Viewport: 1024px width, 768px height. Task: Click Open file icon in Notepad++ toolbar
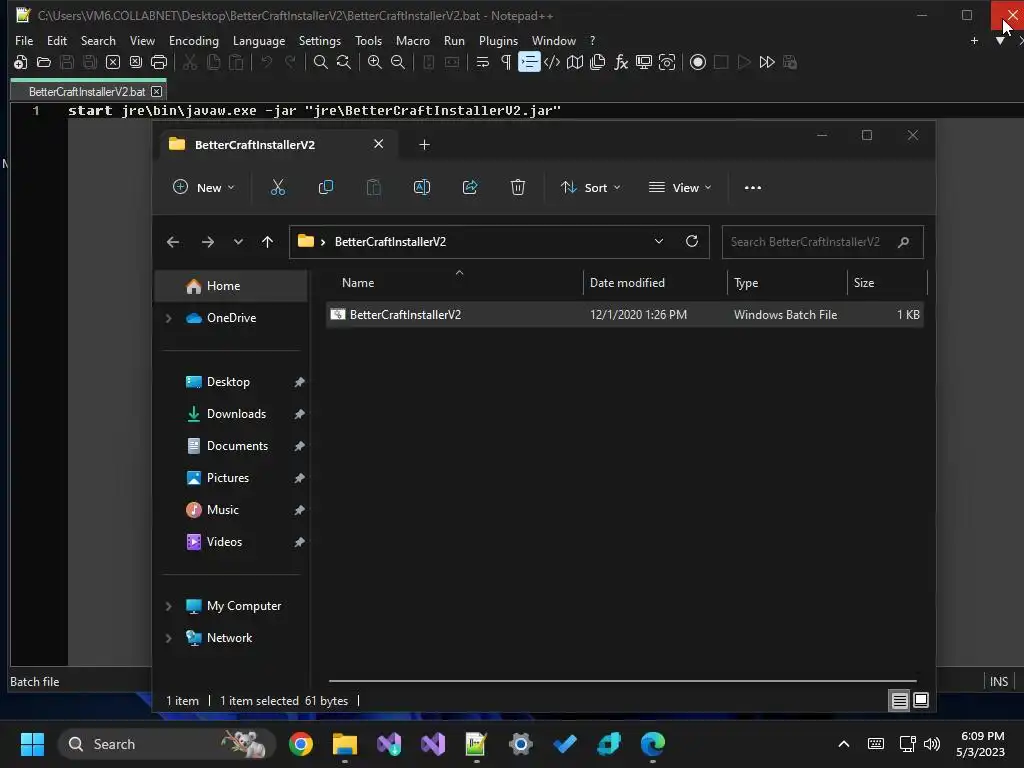click(44, 62)
